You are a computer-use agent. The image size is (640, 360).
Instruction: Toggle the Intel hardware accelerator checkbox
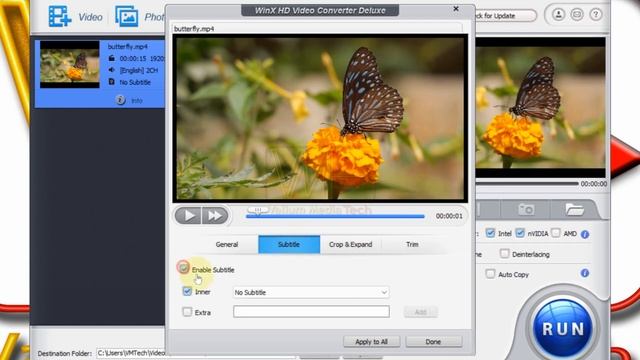click(490, 233)
